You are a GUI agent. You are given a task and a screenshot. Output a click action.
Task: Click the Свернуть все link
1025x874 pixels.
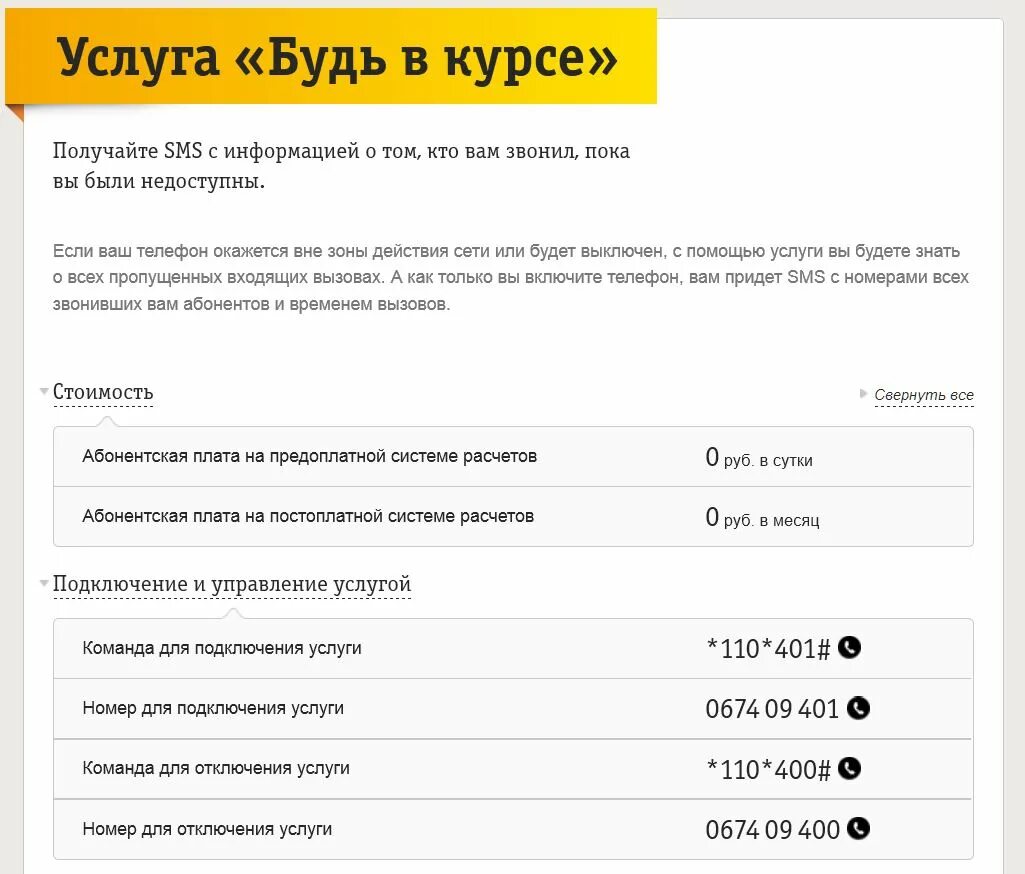pyautogui.click(x=924, y=395)
